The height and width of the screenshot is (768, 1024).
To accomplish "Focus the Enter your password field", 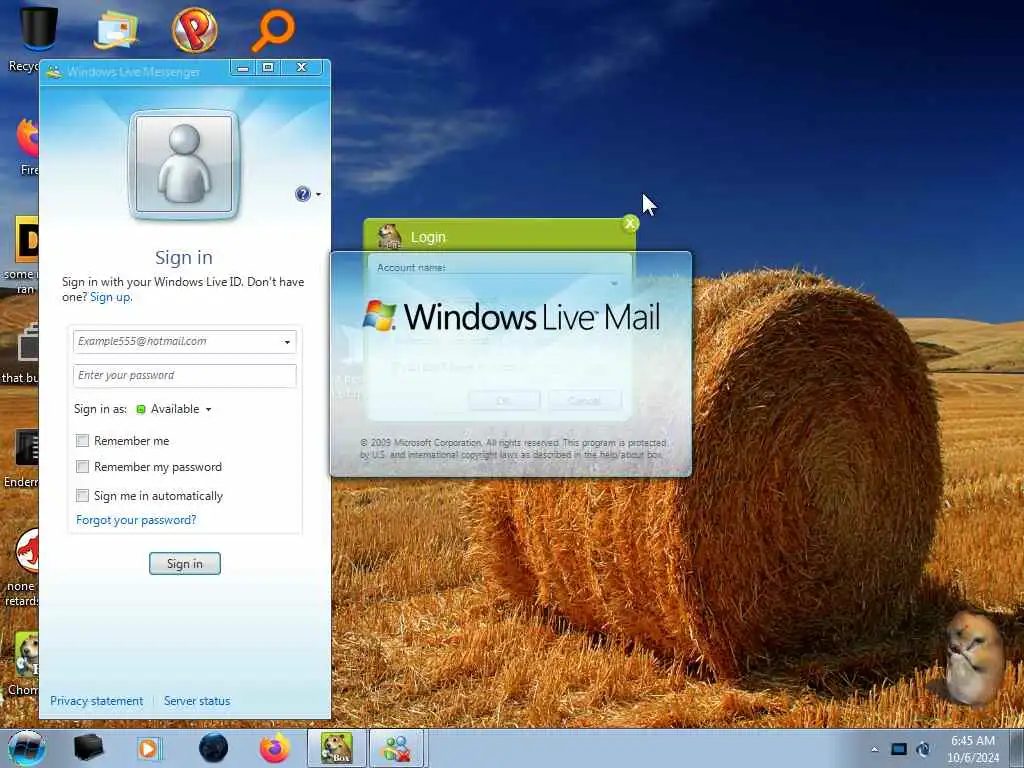I will [x=185, y=376].
